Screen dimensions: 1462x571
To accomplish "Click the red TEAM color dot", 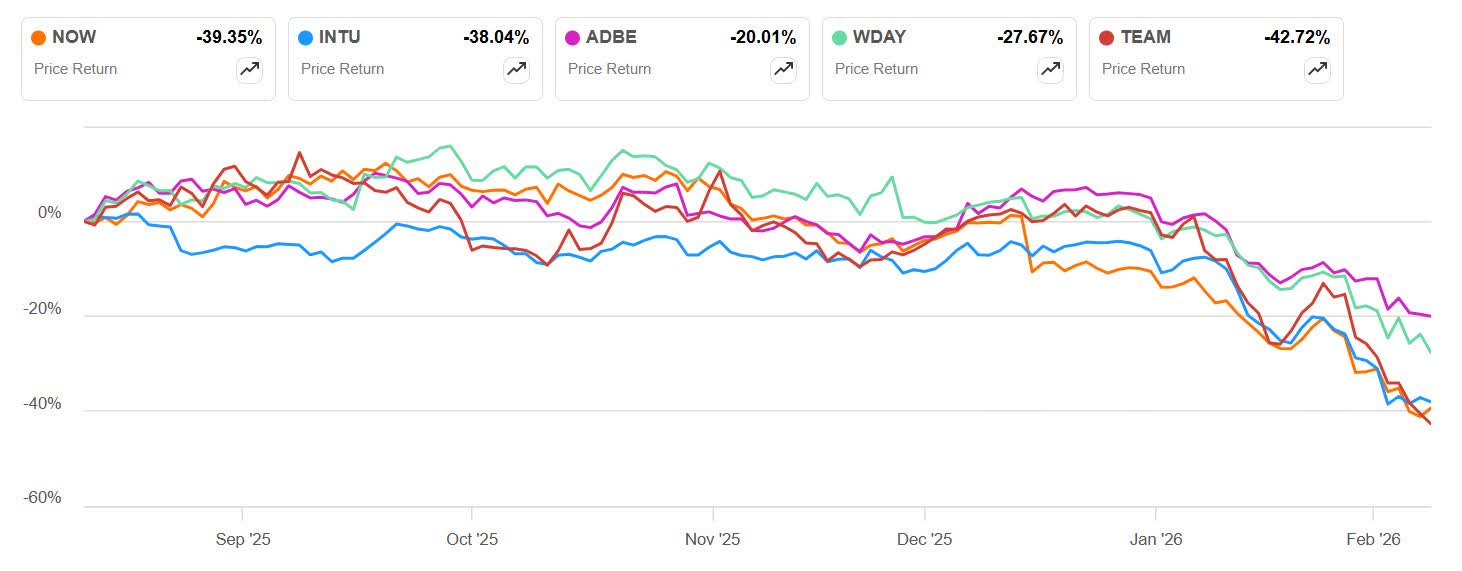I will click(1107, 38).
